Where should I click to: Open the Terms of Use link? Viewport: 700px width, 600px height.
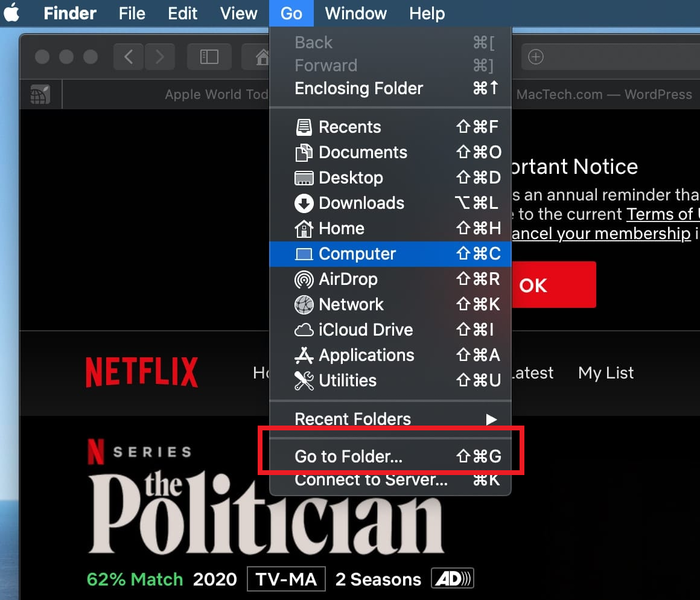(x=662, y=214)
